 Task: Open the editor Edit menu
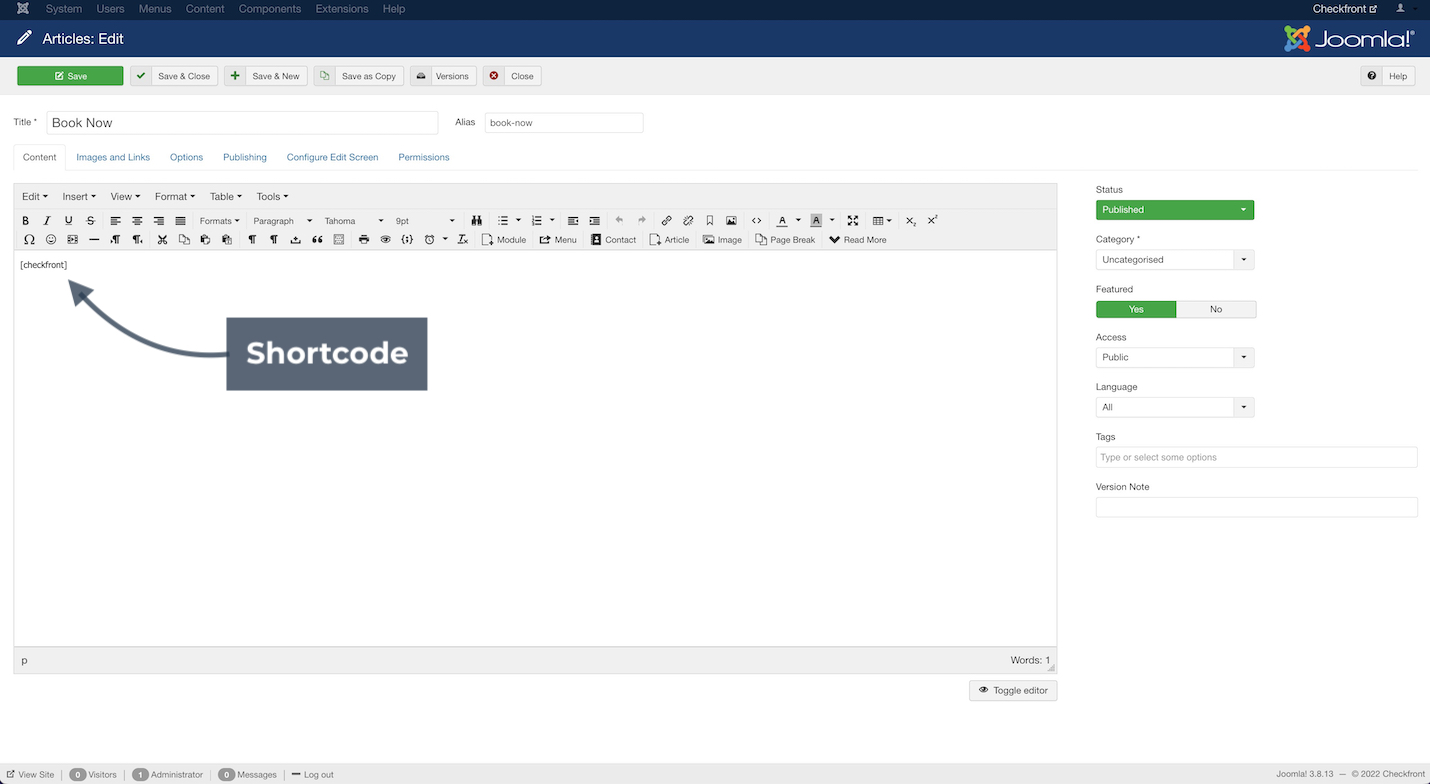[x=35, y=197]
